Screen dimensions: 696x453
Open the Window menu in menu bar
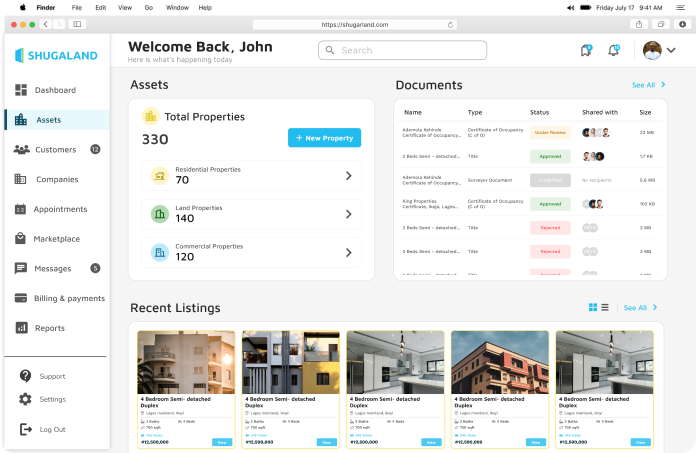click(177, 8)
